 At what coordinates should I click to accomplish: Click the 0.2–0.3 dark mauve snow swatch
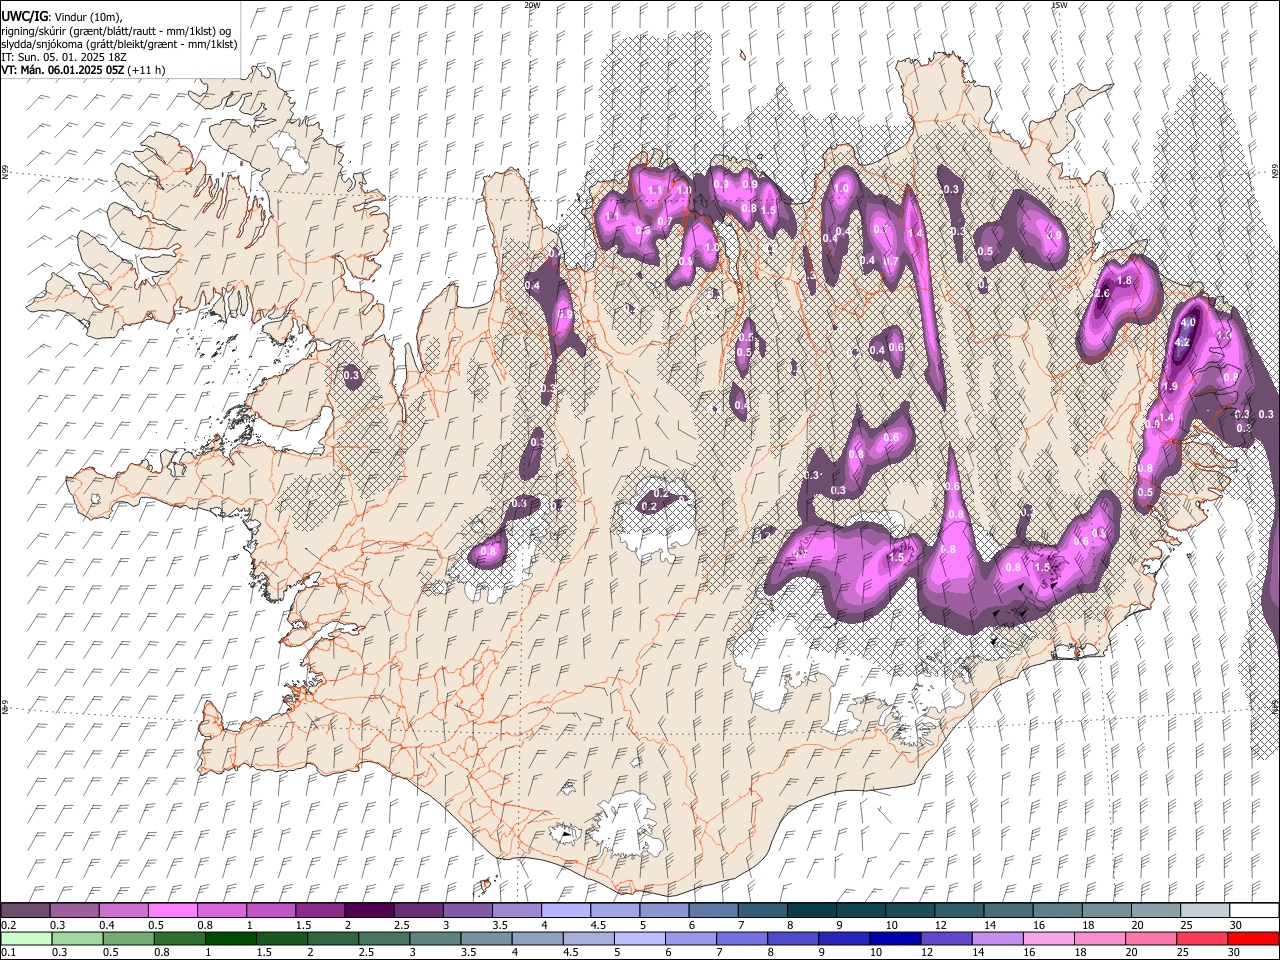tap(25, 910)
